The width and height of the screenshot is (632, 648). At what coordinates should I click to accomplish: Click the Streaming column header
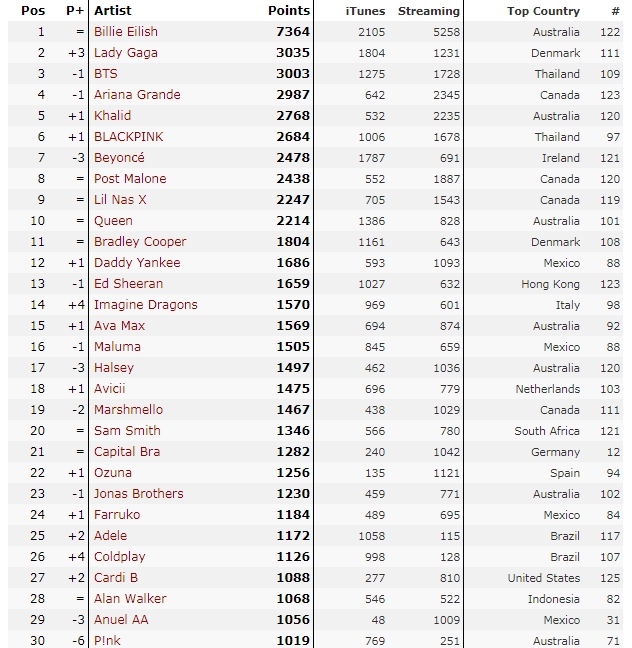pyautogui.click(x=429, y=11)
